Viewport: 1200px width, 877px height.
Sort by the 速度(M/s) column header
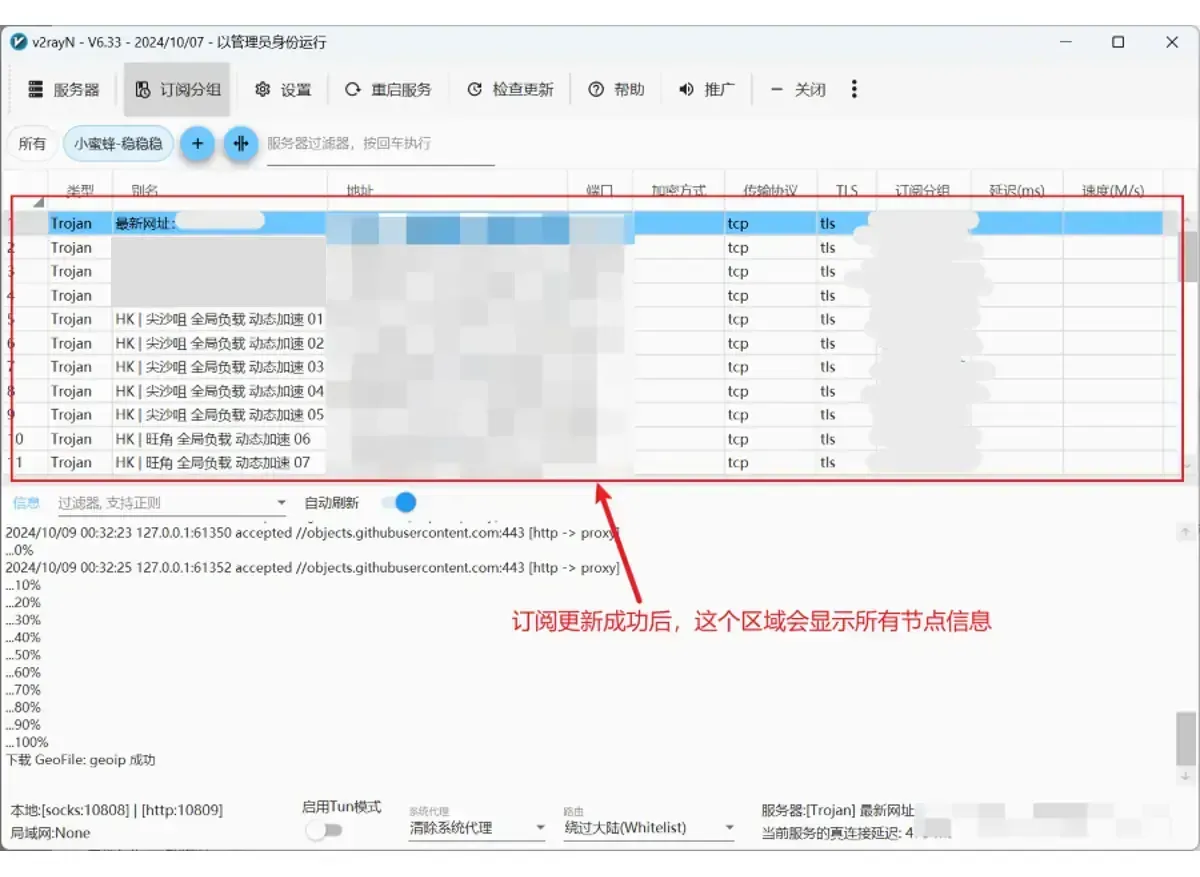pyautogui.click(x=1113, y=190)
